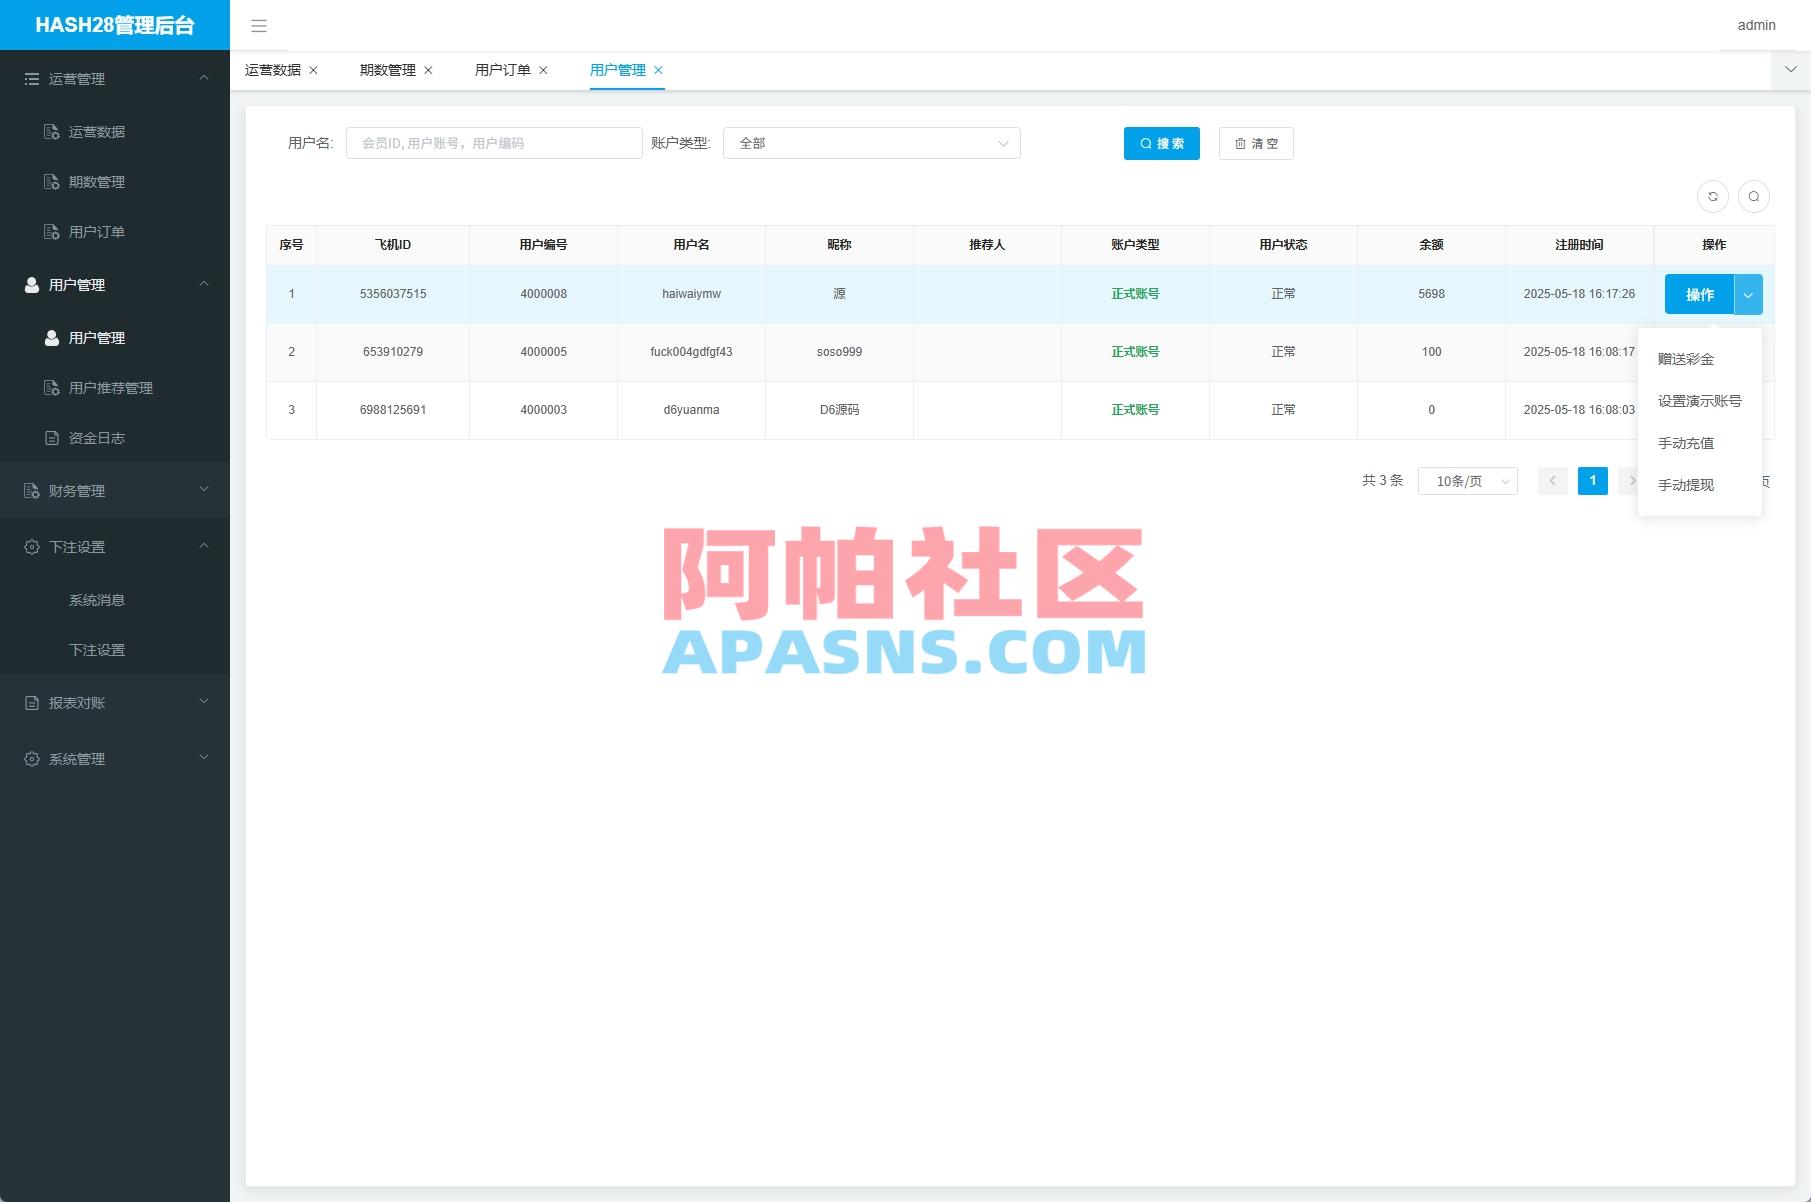This screenshot has width=1811, height=1202.
Task: Select 用户推荐管理 in the sidebar
Action: point(110,388)
